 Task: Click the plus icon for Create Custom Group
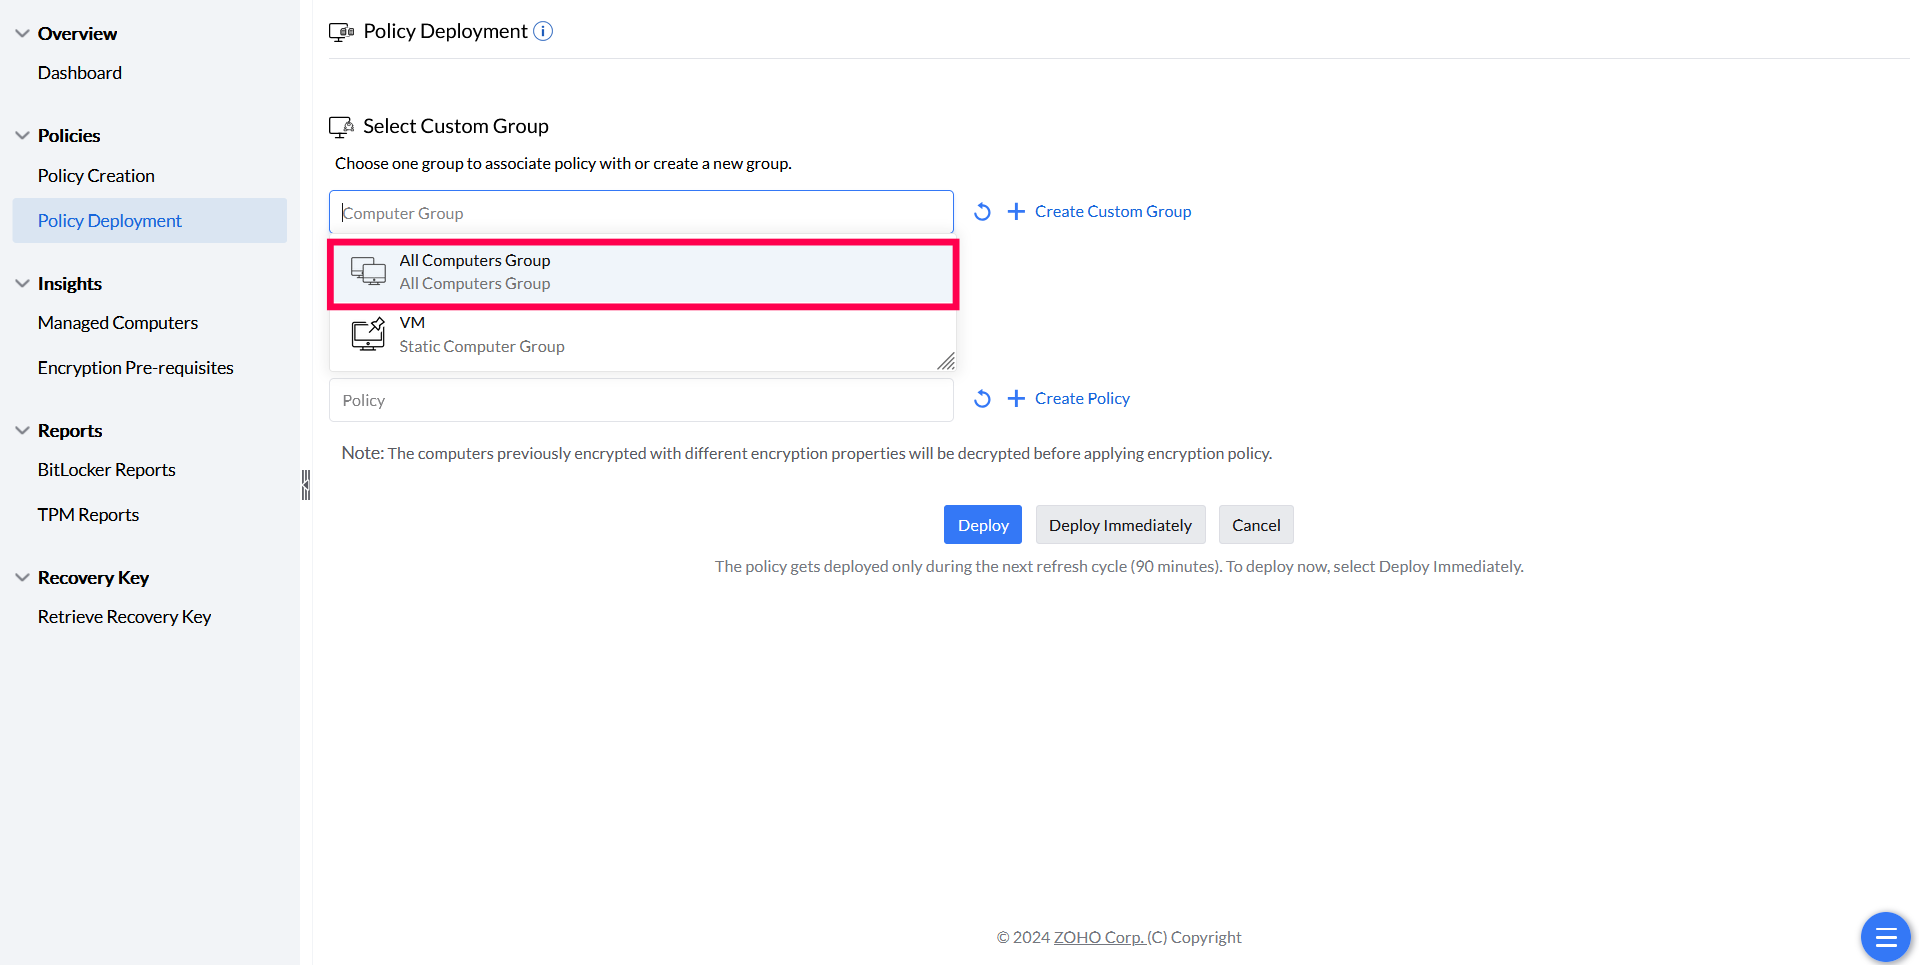[x=1016, y=212]
